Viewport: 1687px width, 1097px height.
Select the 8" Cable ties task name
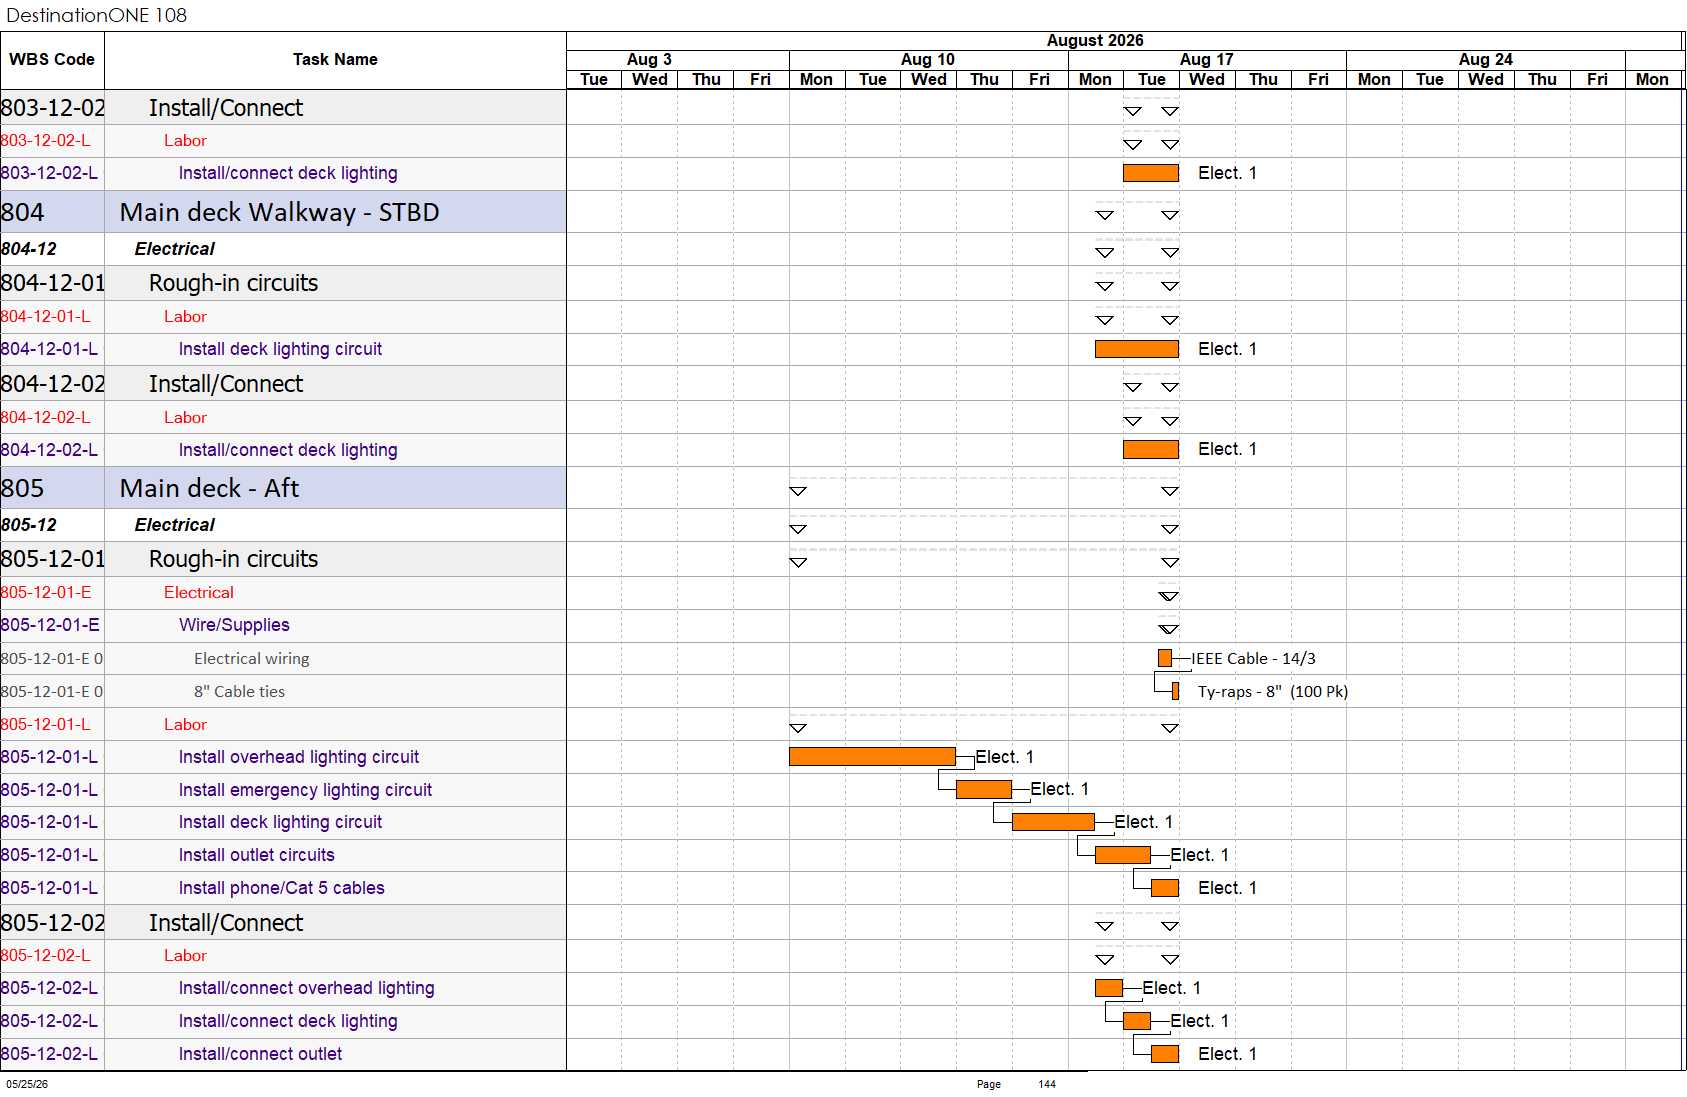tap(239, 692)
